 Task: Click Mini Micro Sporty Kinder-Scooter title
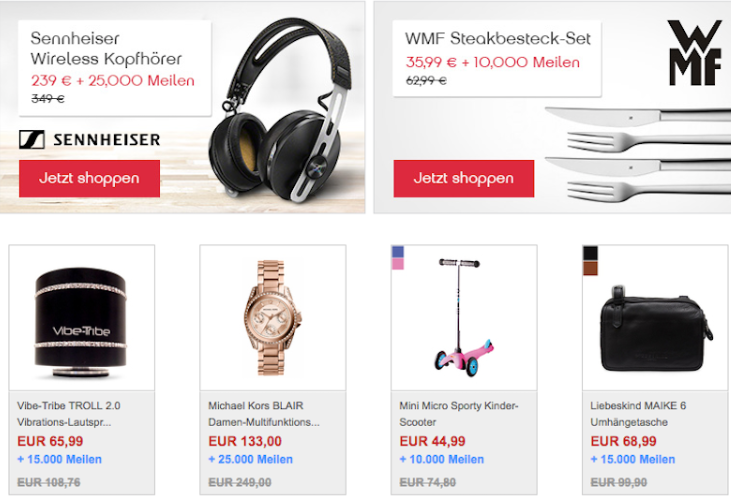coord(459,414)
